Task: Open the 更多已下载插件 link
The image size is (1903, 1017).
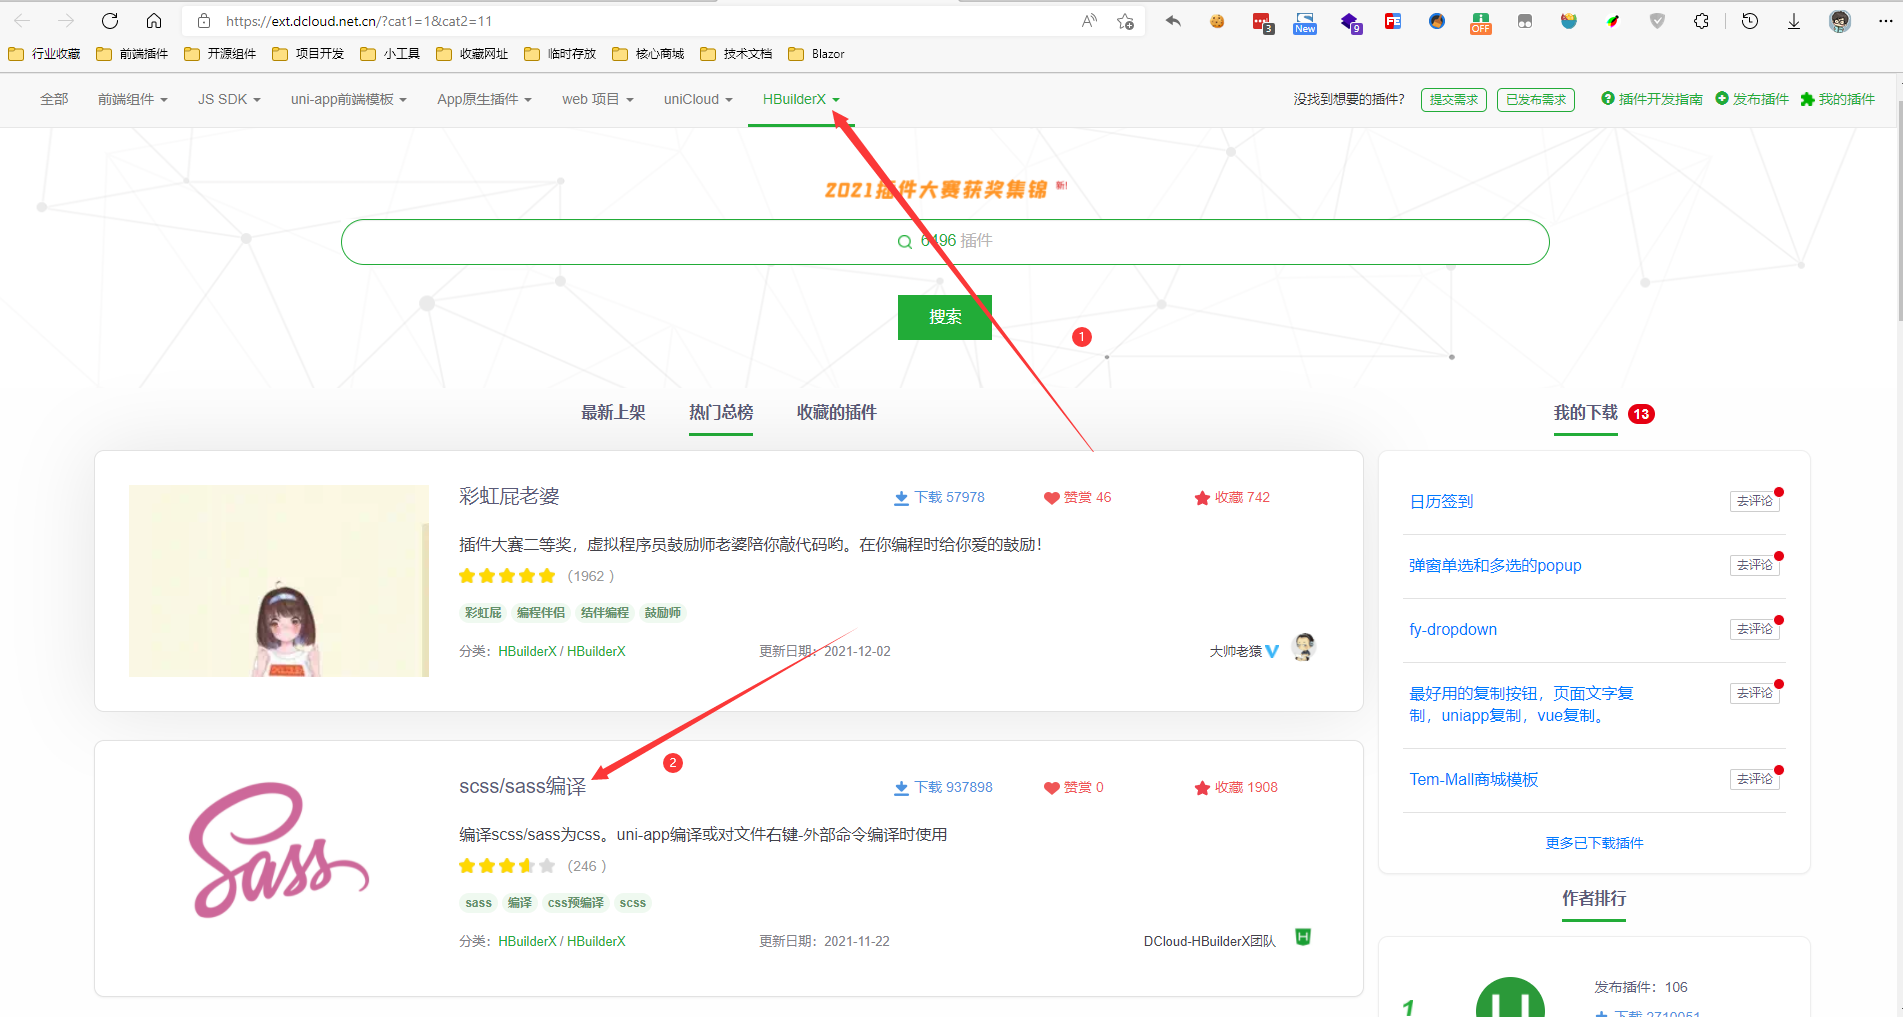Action: [1594, 843]
